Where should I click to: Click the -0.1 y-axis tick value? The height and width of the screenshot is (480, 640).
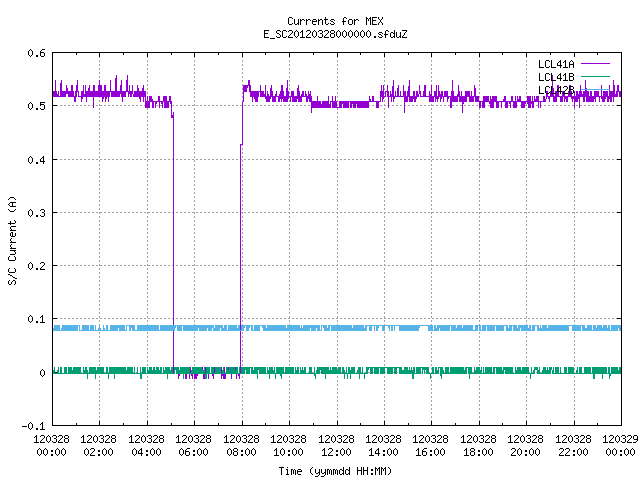coord(33,426)
